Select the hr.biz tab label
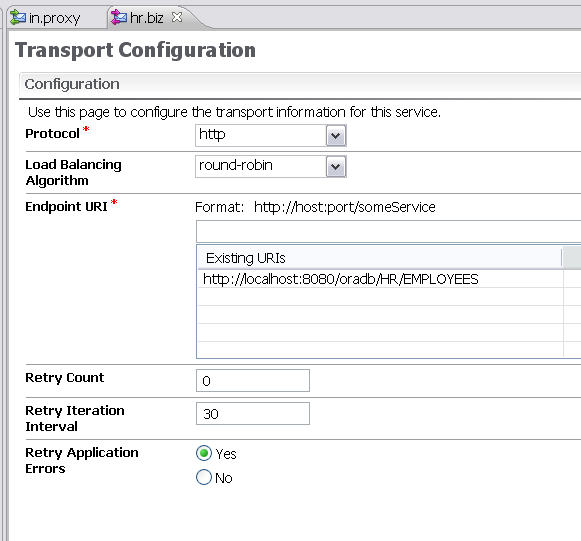 147,17
